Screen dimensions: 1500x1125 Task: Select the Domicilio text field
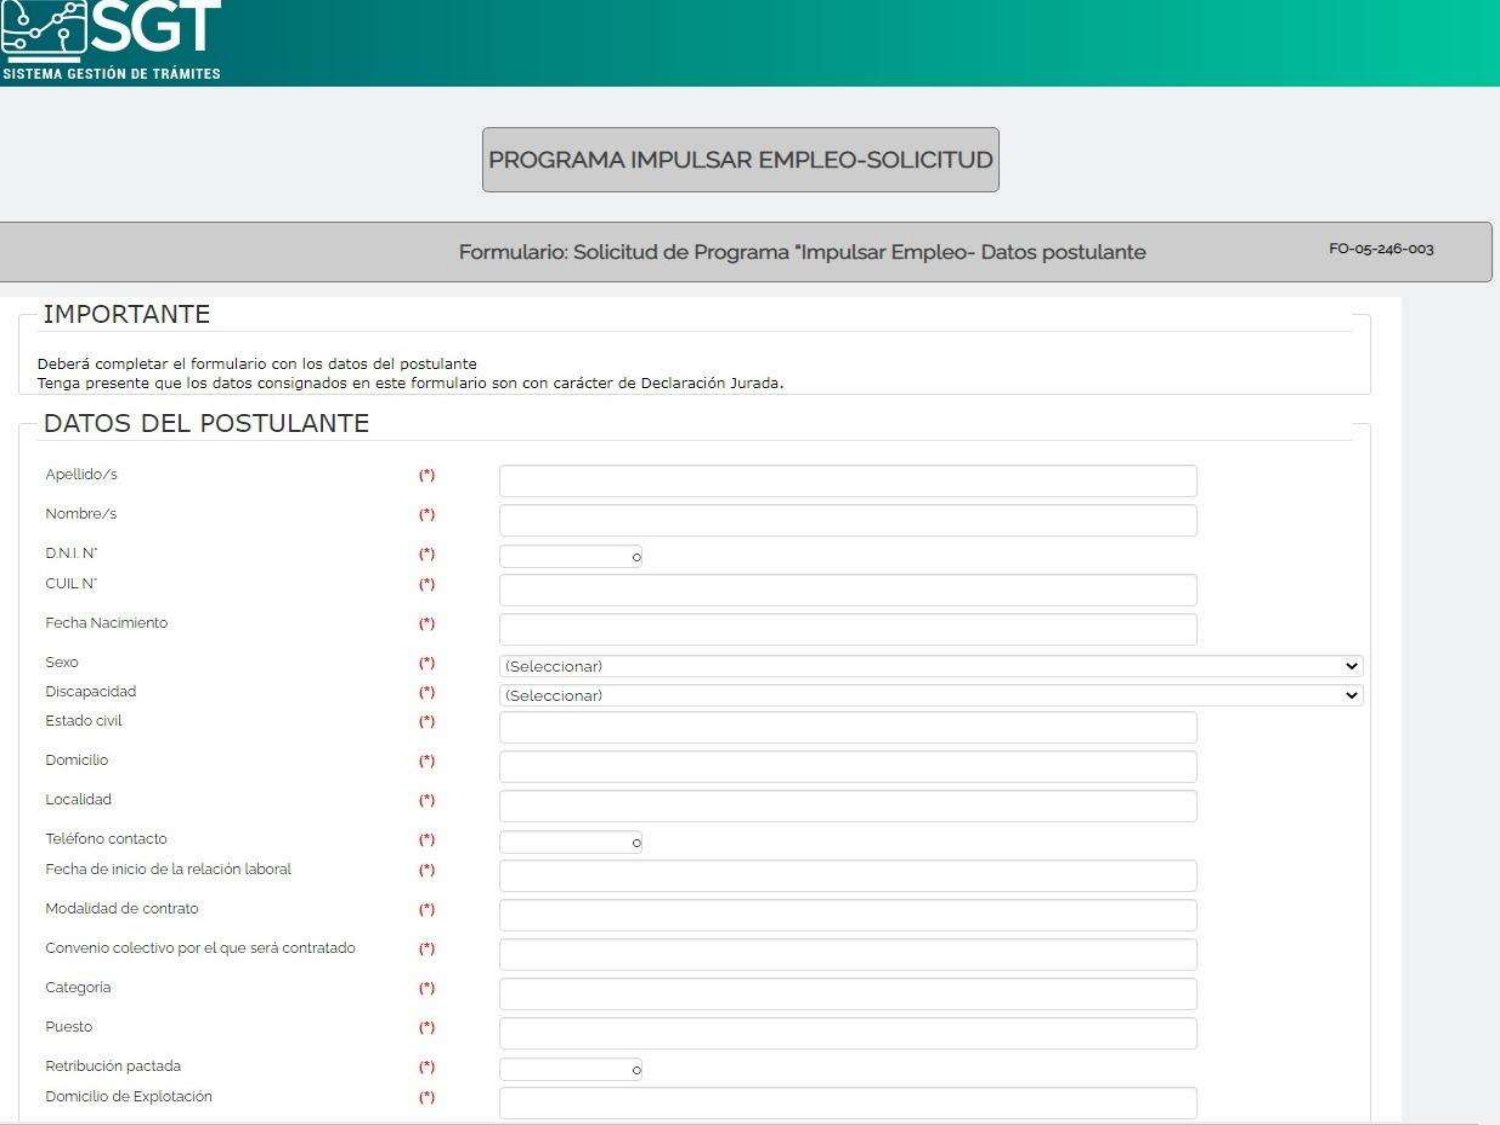[847, 767]
